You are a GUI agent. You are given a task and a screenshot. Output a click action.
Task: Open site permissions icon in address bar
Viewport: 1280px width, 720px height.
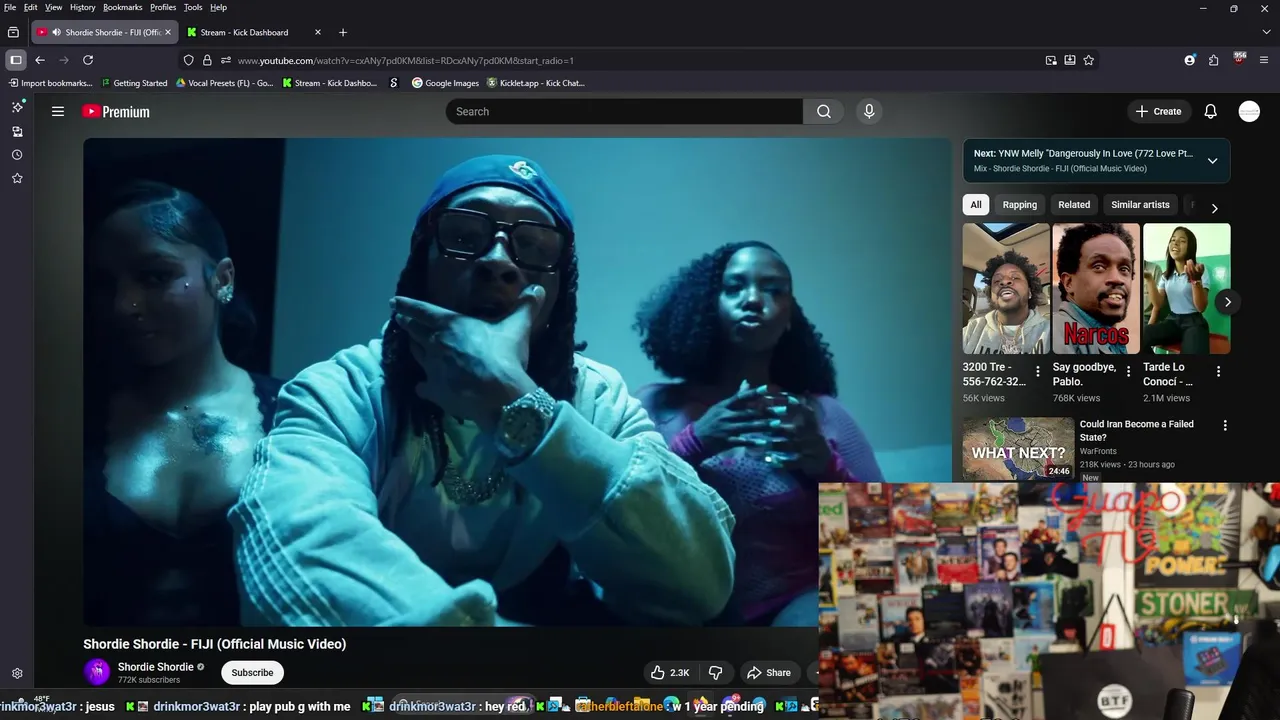point(226,60)
